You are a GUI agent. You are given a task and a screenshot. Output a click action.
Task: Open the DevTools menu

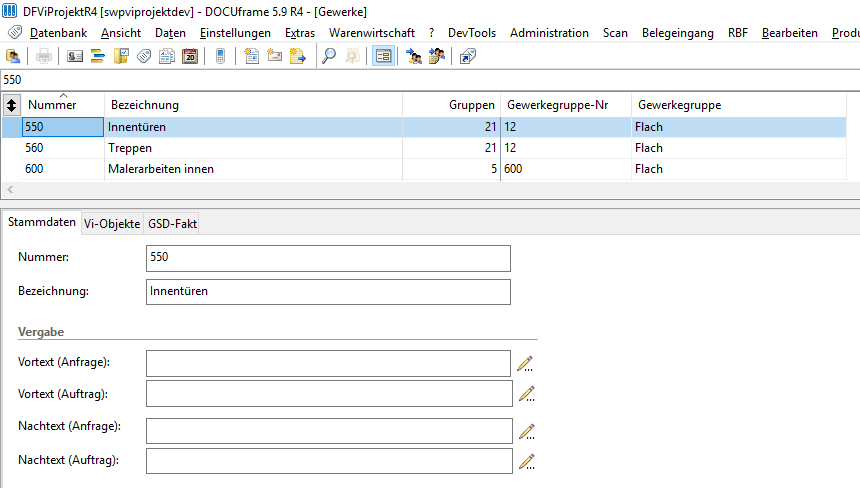tap(472, 33)
